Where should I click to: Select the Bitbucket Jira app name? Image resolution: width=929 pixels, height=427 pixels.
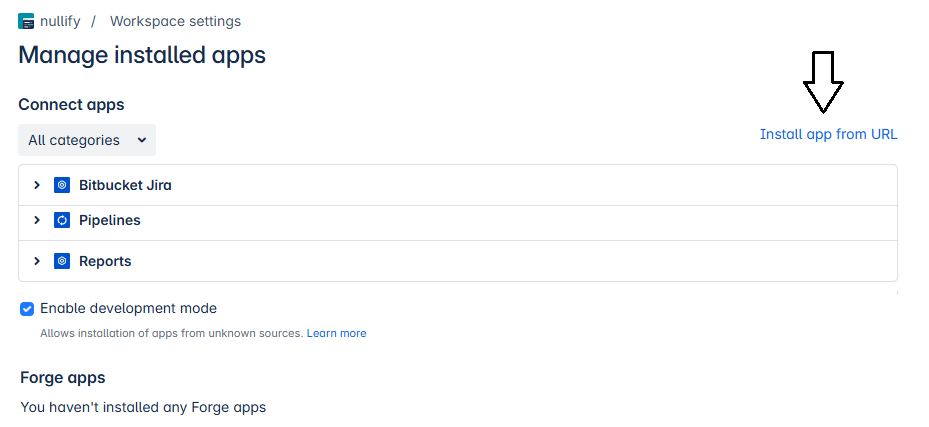[x=125, y=185]
